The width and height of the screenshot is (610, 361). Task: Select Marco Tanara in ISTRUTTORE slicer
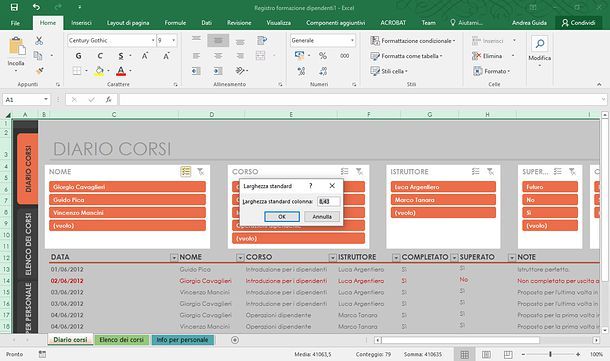coord(443,200)
